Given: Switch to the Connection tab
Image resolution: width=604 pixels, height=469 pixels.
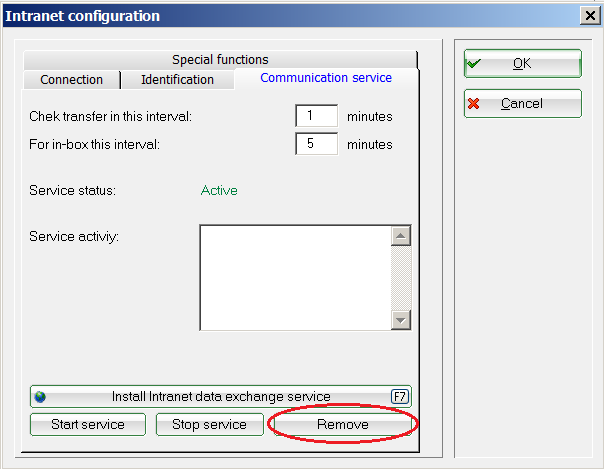Looking at the screenshot, I should pyautogui.click(x=72, y=80).
